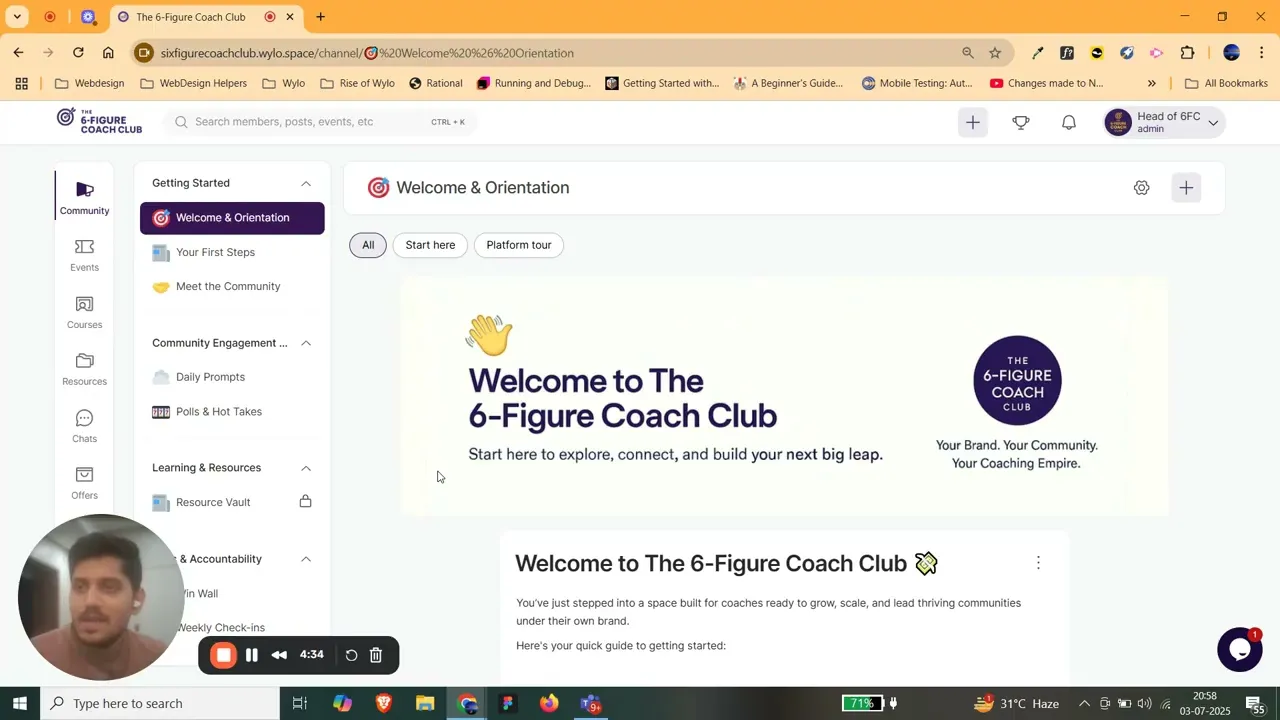Open File Explorer from taskbar

click(x=425, y=704)
